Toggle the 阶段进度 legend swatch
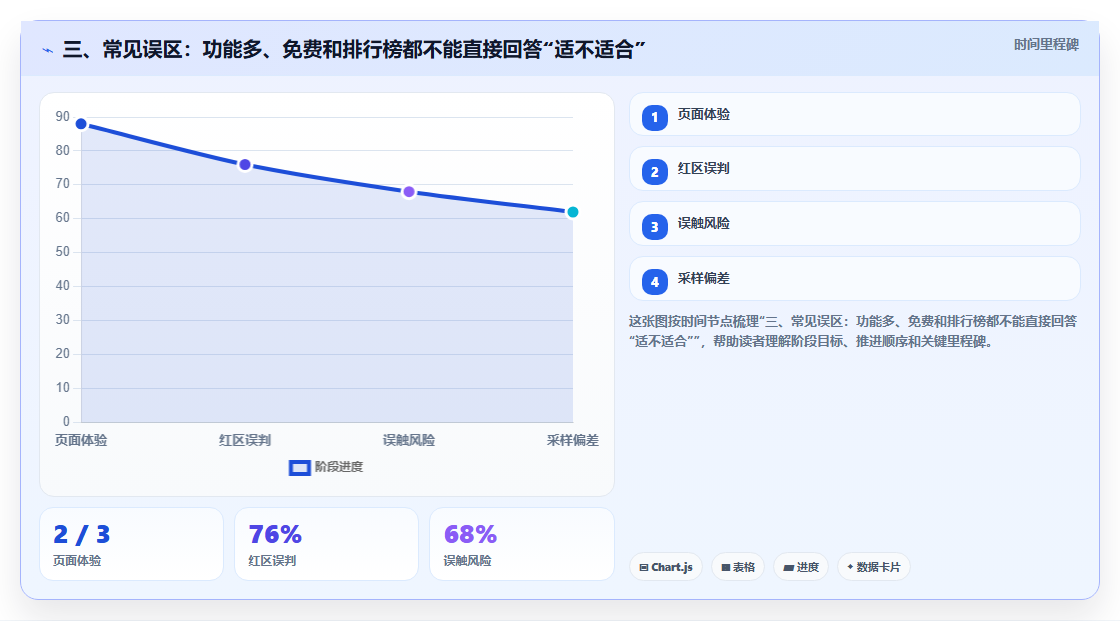 pos(299,468)
